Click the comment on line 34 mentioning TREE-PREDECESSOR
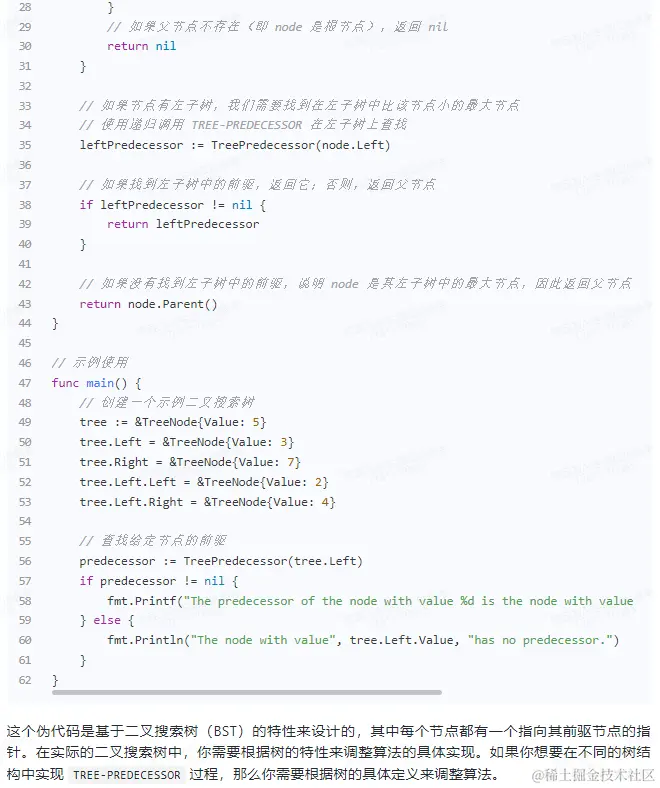 (x=243, y=125)
